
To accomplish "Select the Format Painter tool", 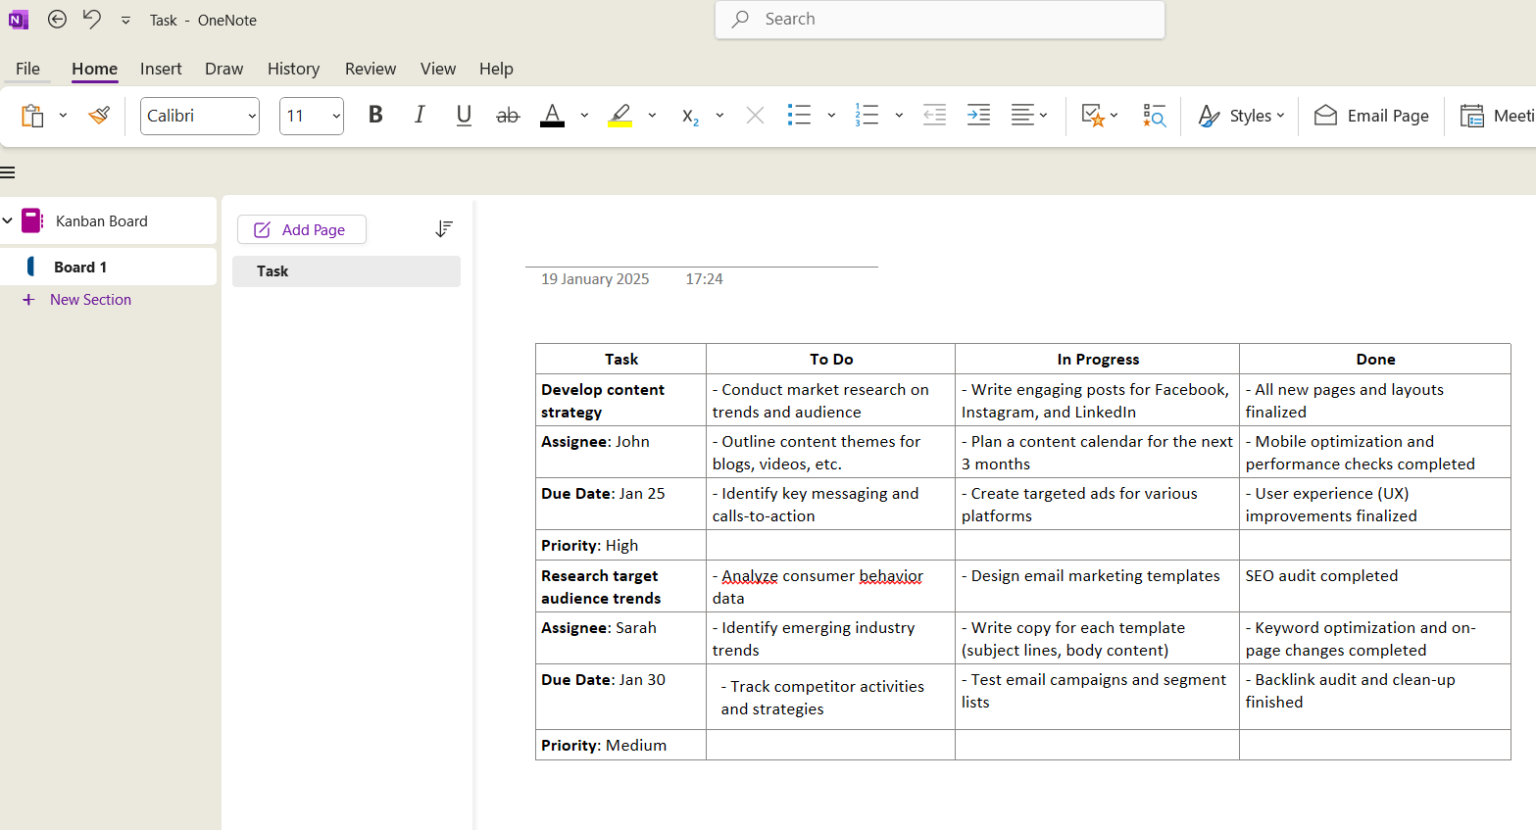I will (x=97, y=115).
